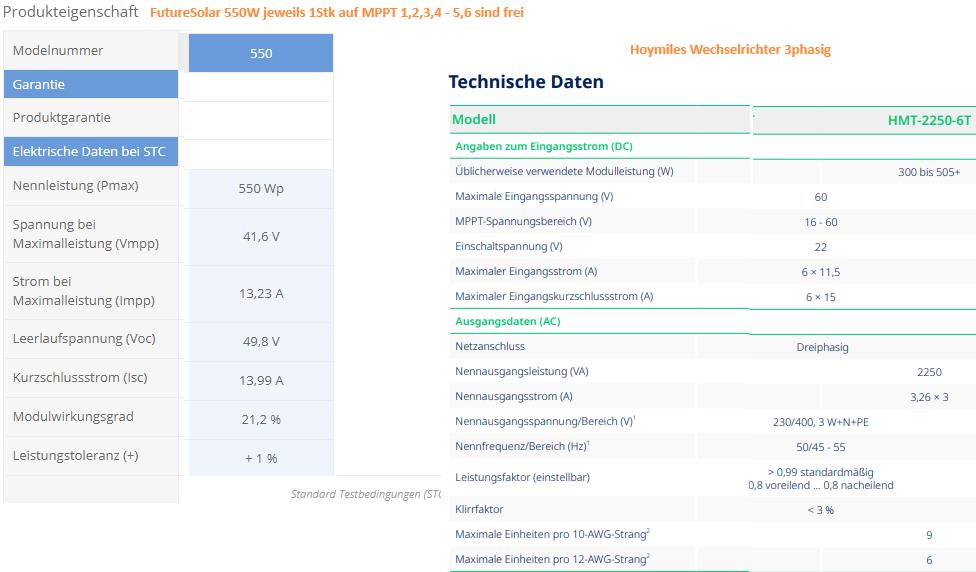The height and width of the screenshot is (572, 976).
Task: Select the Einschaltspannung (V) label
Action: tap(509, 246)
